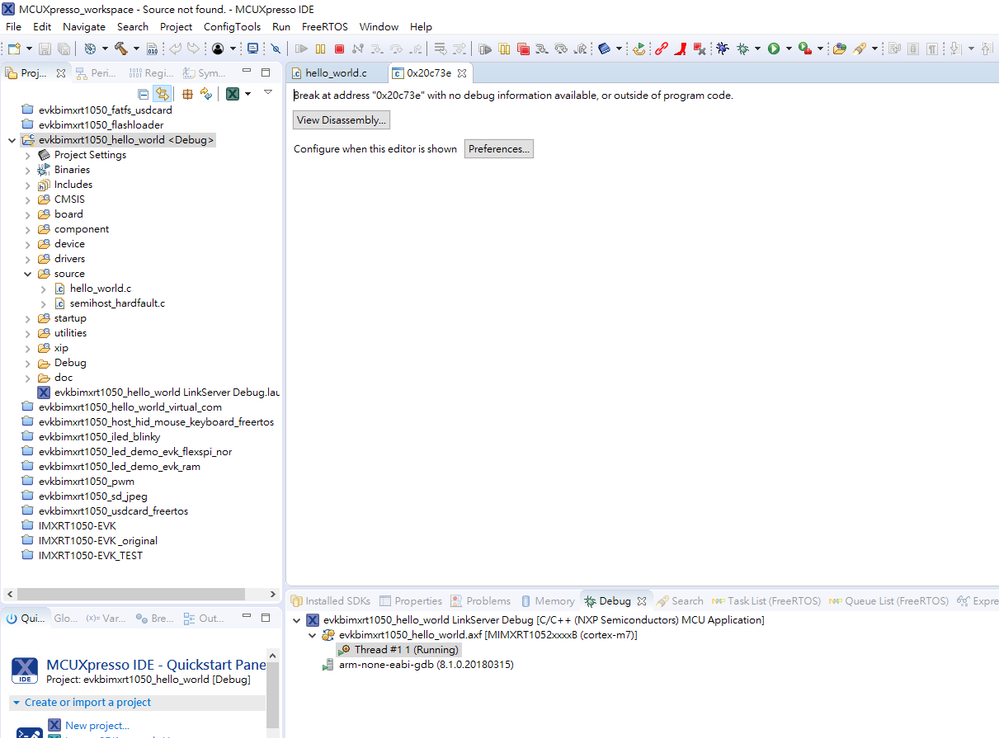Click the red boot icon
Image resolution: width=999 pixels, height=738 pixels.
pos(680,48)
